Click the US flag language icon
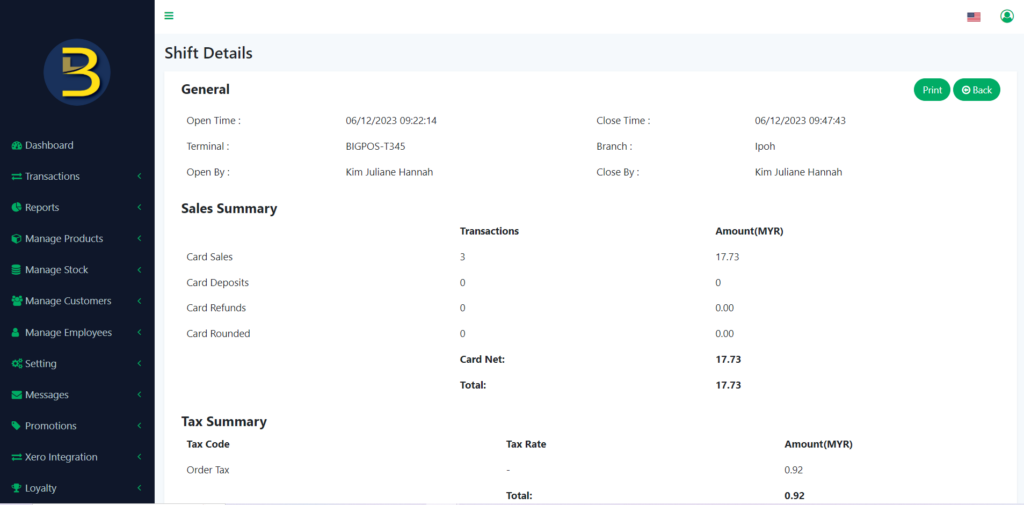 point(973,17)
